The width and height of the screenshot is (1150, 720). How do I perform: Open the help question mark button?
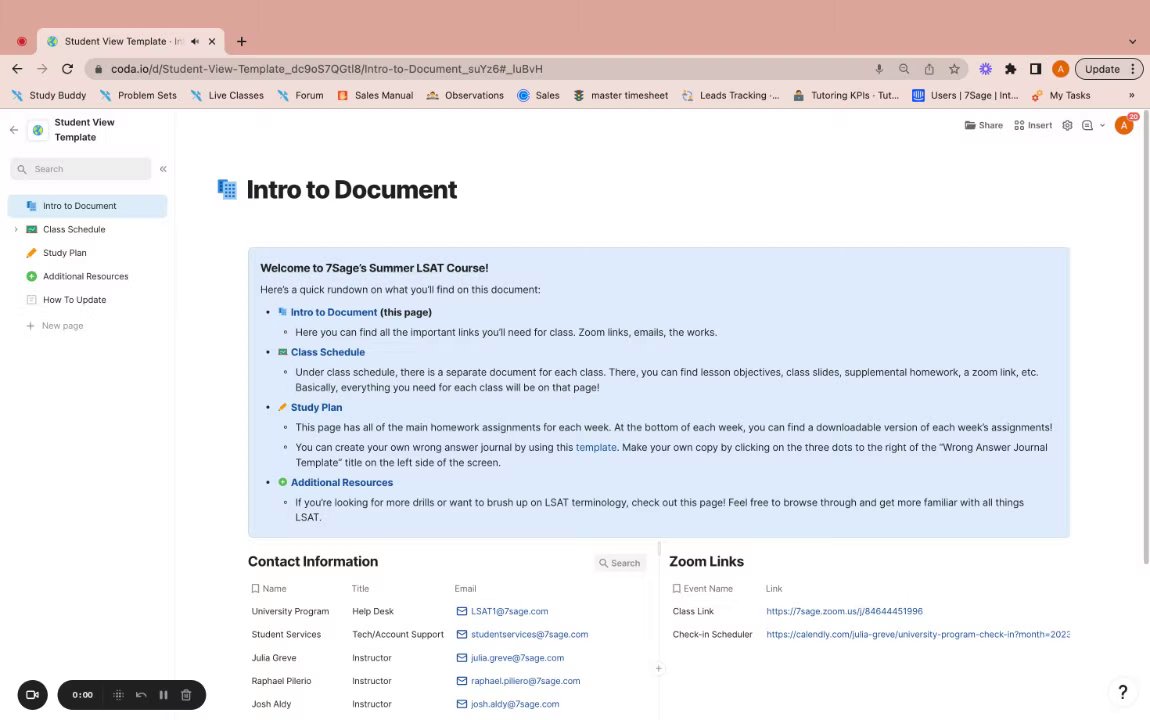click(1123, 692)
